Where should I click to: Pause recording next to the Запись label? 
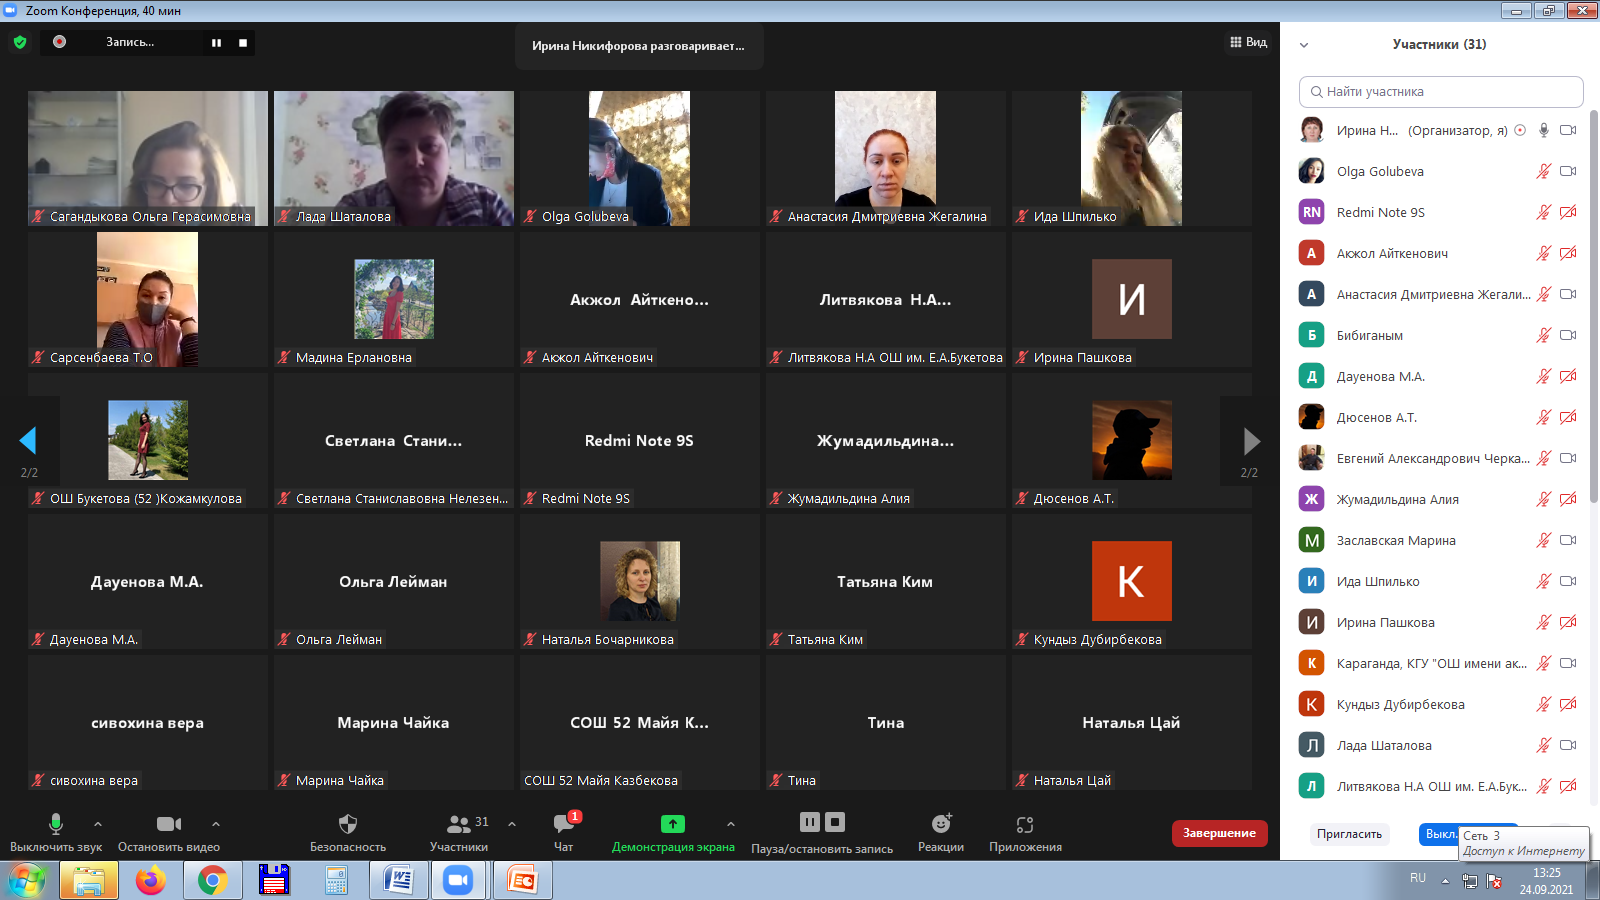(216, 43)
